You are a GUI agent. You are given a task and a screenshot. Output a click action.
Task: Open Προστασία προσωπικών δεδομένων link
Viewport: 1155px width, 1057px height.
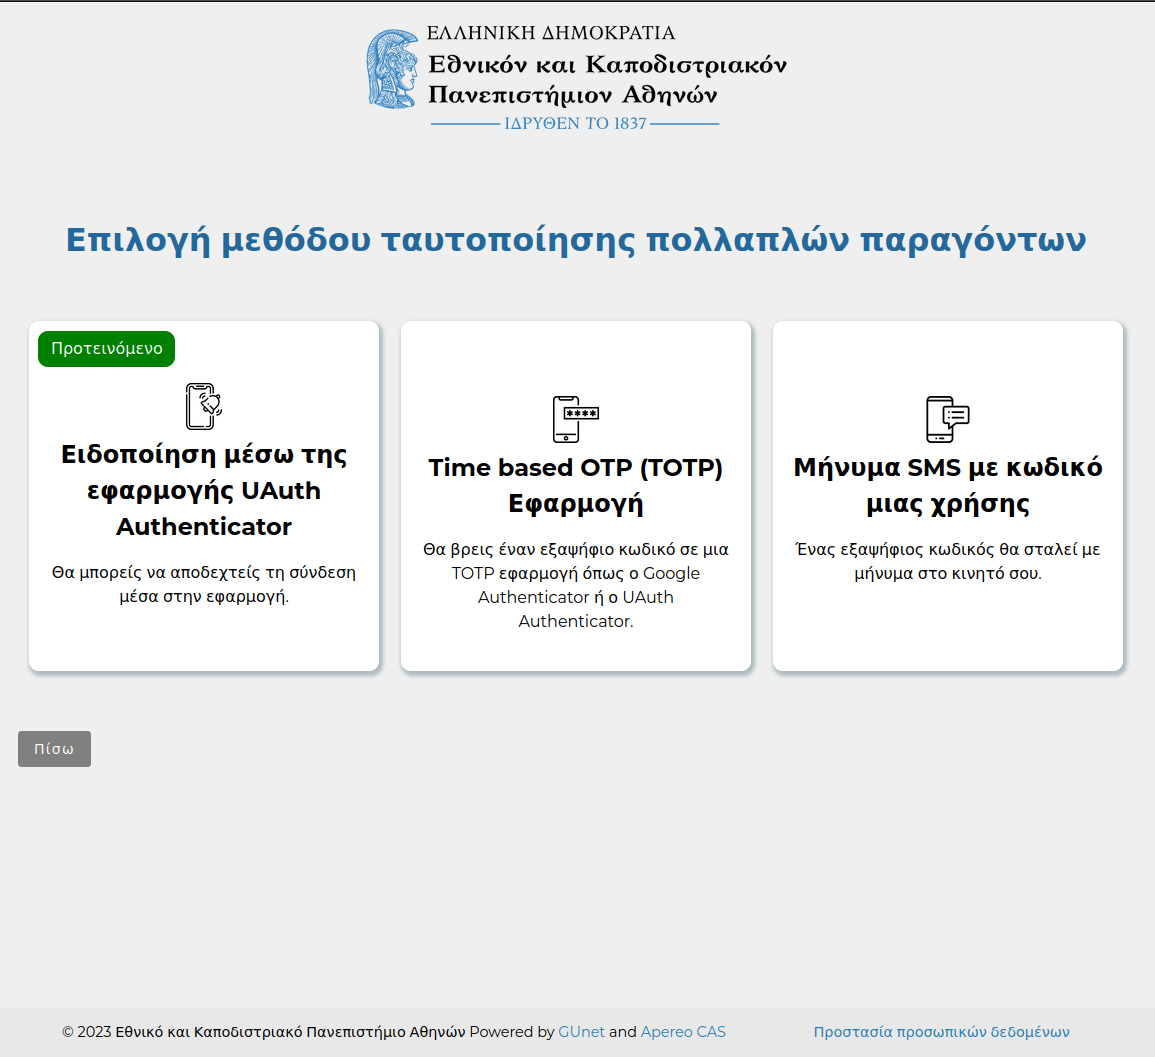tap(941, 1032)
